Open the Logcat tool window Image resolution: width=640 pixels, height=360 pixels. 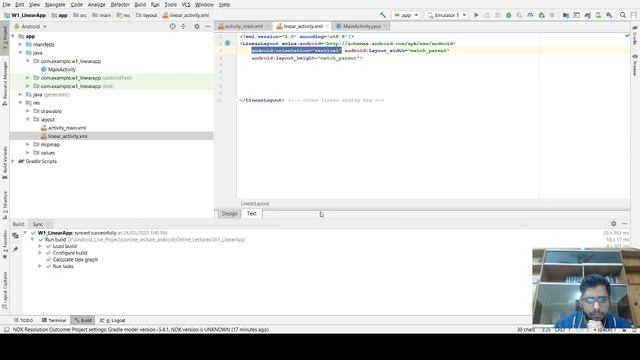[x=113, y=320]
